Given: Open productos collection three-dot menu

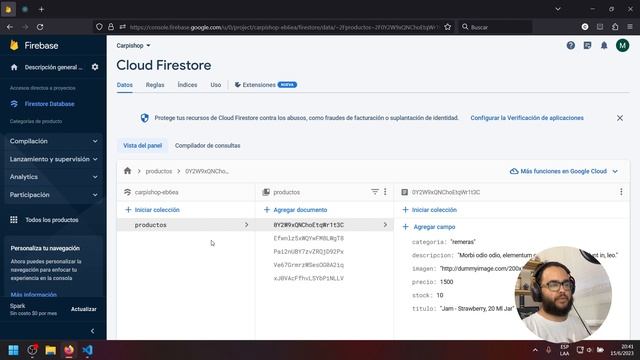Looking at the screenshot, I should [385, 192].
